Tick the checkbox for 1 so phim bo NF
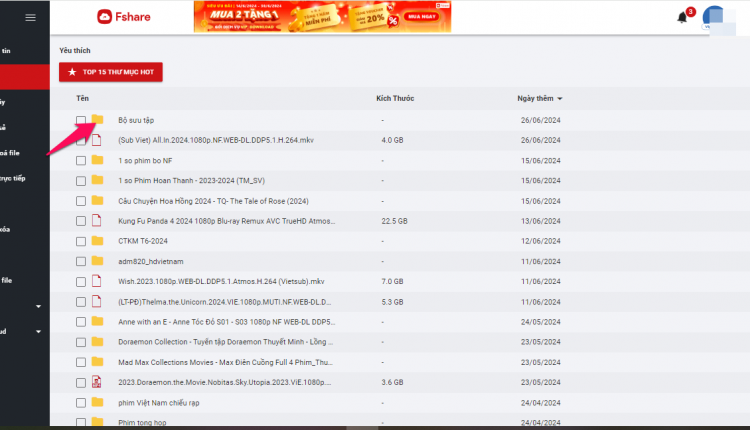 tap(81, 161)
